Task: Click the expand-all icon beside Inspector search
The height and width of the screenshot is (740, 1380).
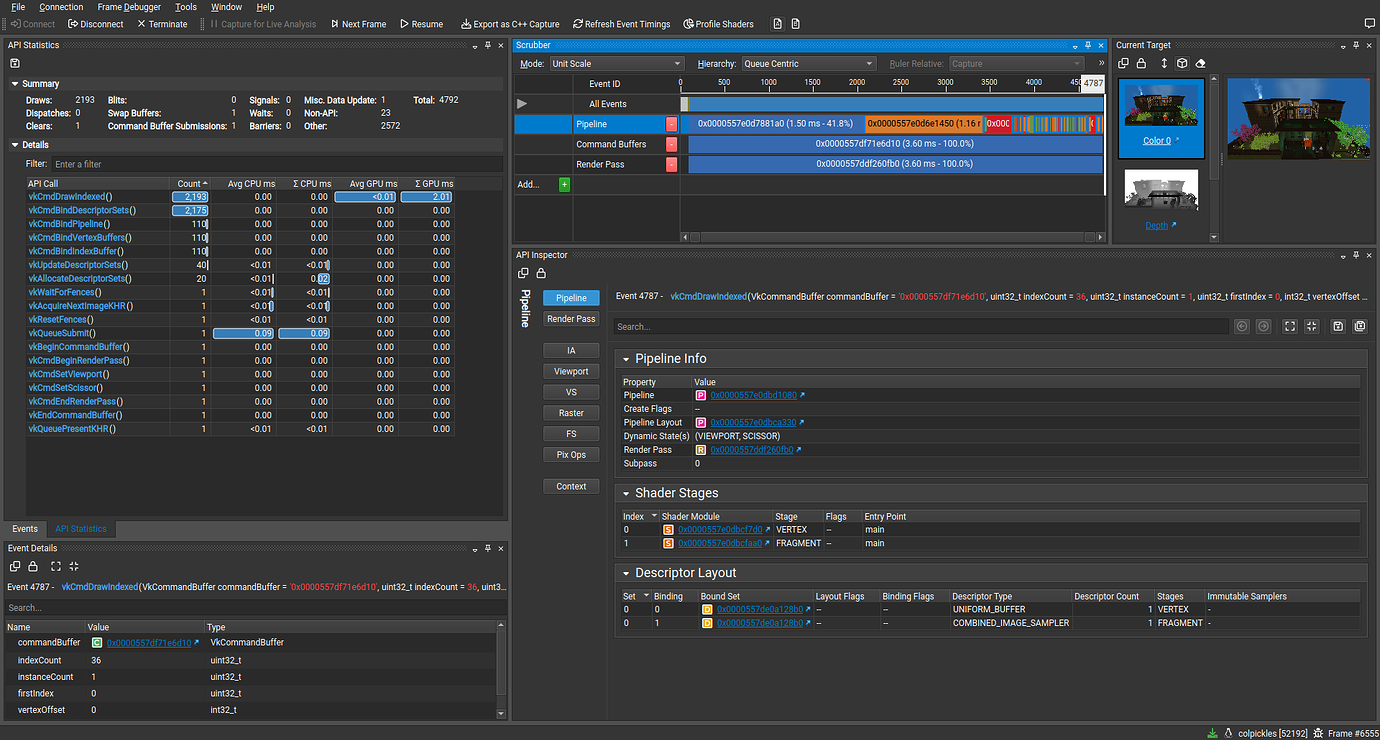Action: tap(1290, 326)
